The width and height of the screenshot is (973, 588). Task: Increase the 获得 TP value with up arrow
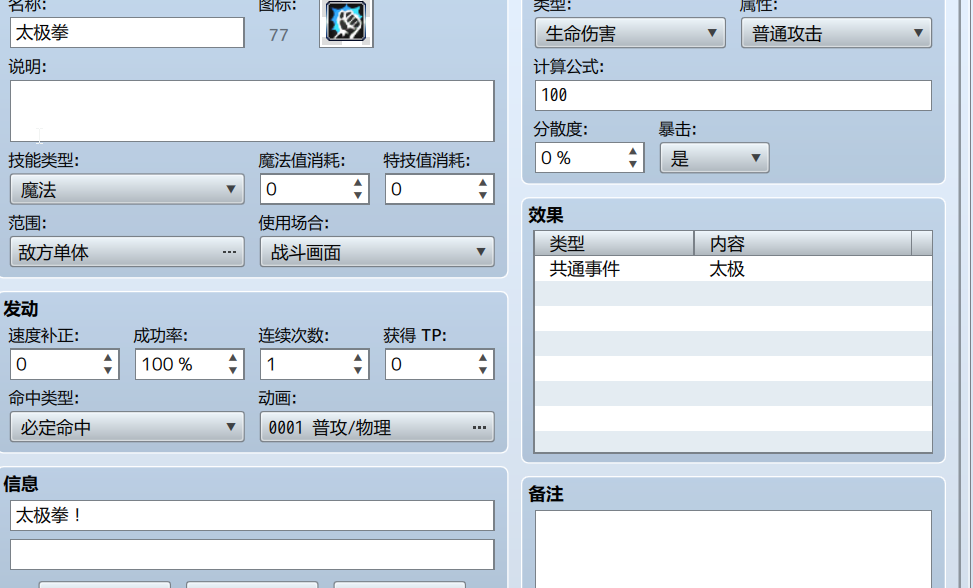click(483, 358)
